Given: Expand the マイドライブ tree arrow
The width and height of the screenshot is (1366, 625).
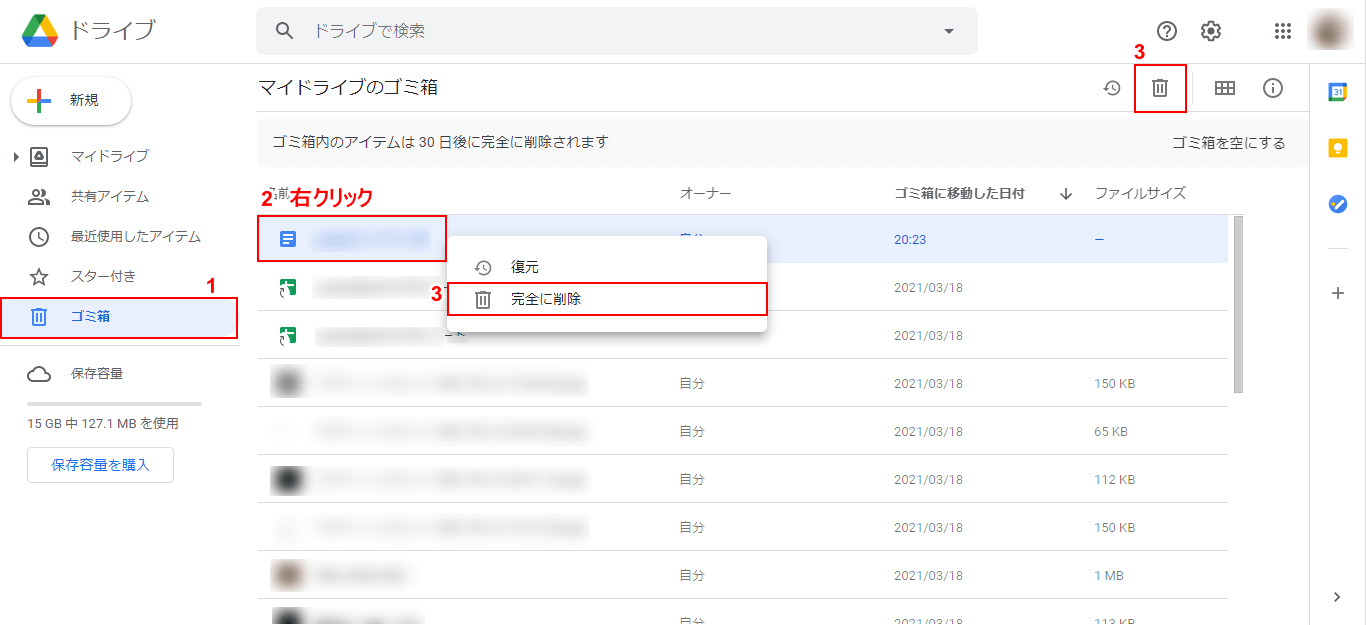Looking at the screenshot, I should click(x=16, y=157).
